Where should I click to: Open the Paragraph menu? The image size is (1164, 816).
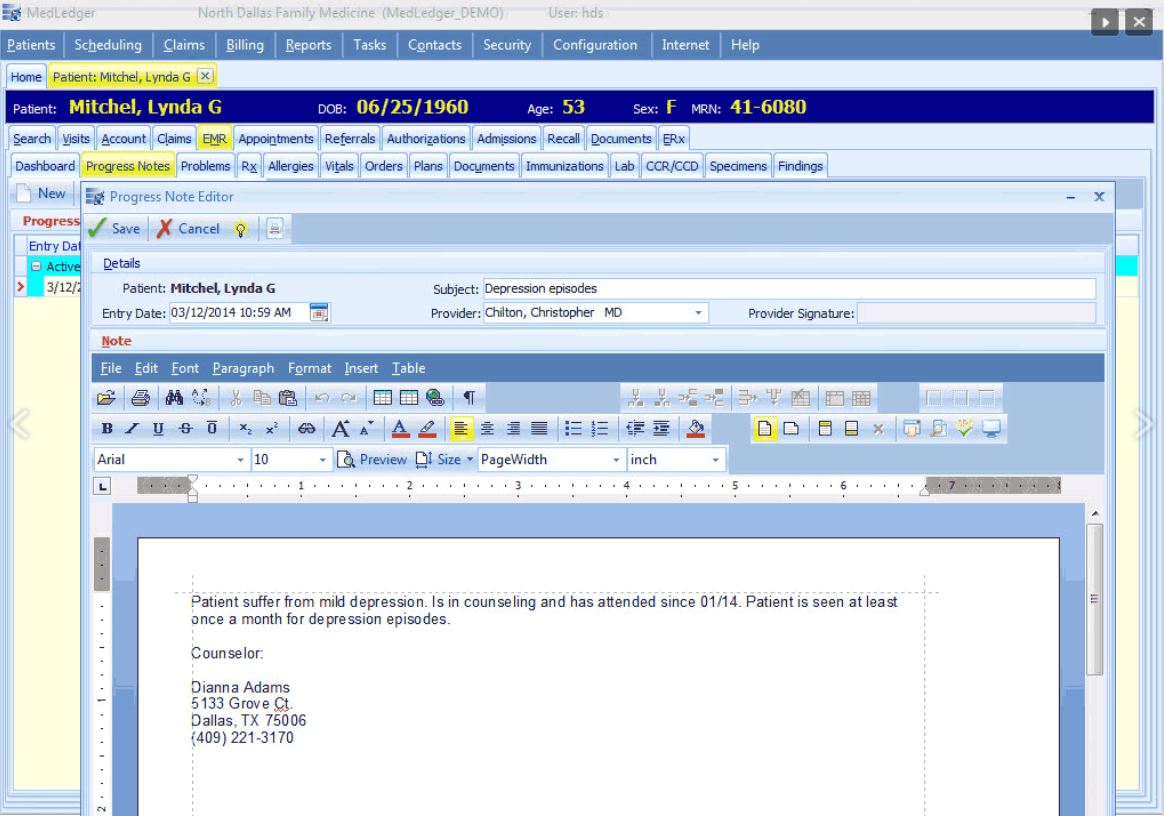[x=243, y=368]
